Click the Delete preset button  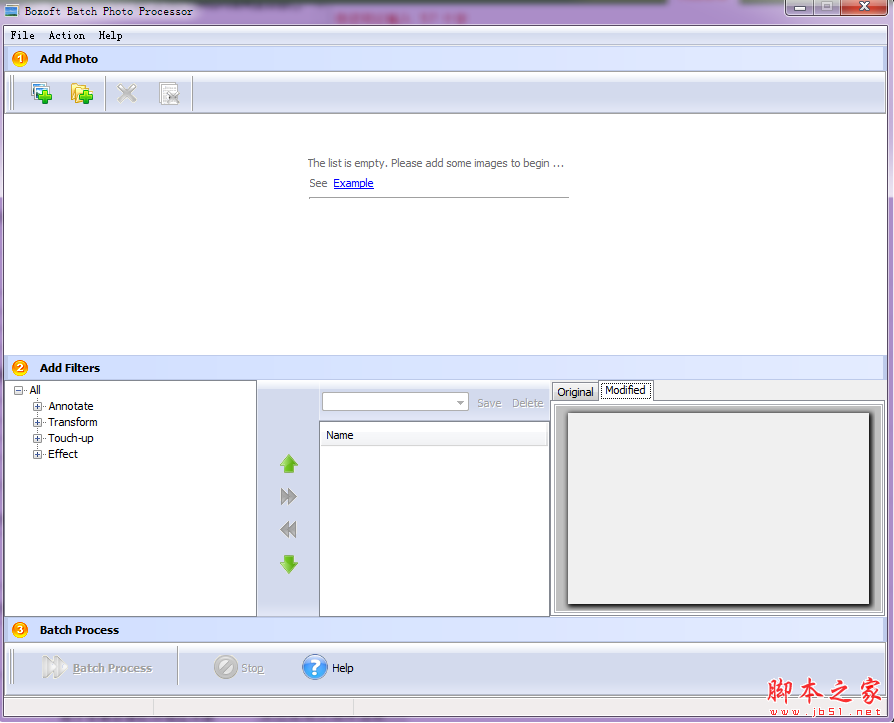528,403
